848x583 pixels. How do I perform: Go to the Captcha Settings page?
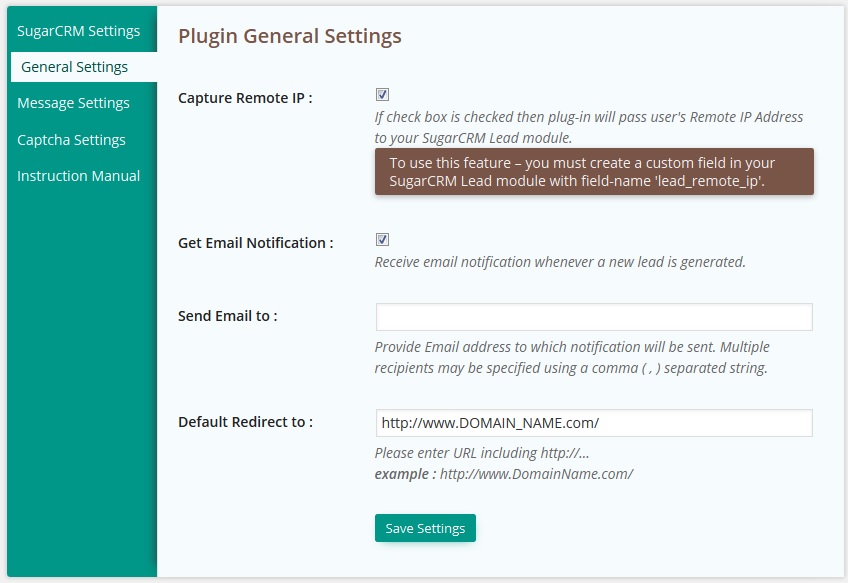point(71,140)
